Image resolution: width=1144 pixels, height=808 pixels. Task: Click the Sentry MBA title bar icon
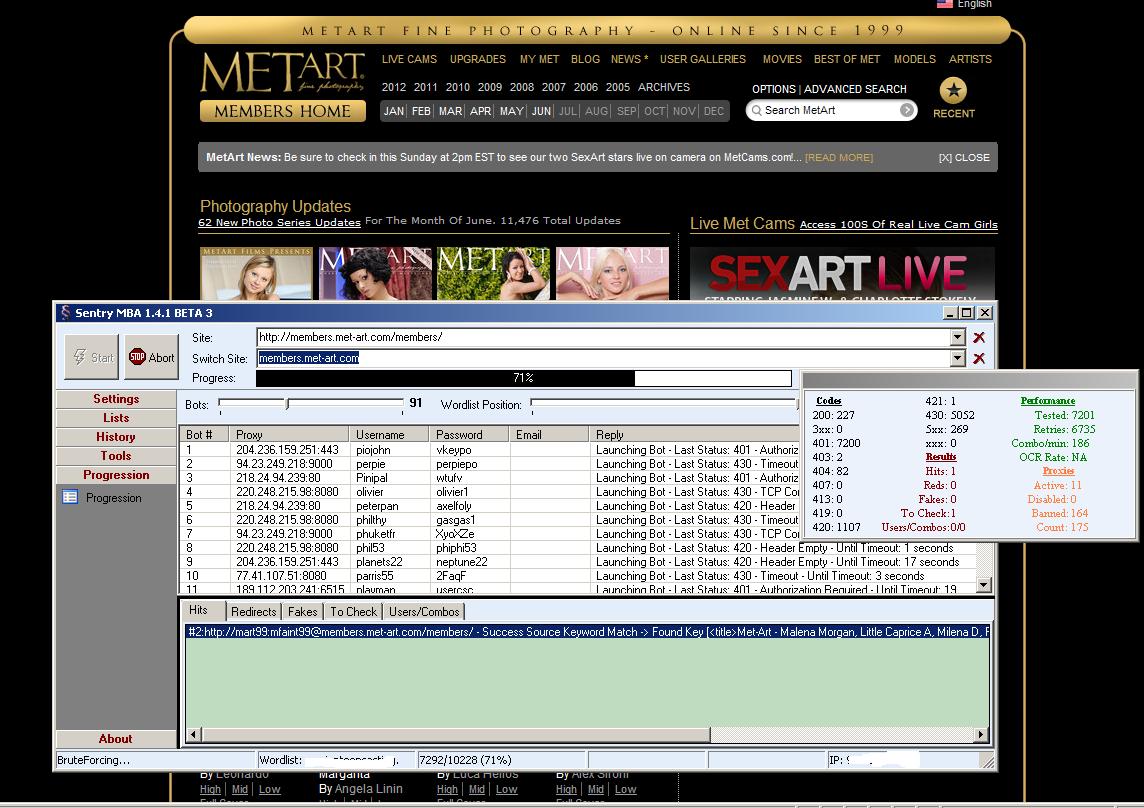pos(66,312)
